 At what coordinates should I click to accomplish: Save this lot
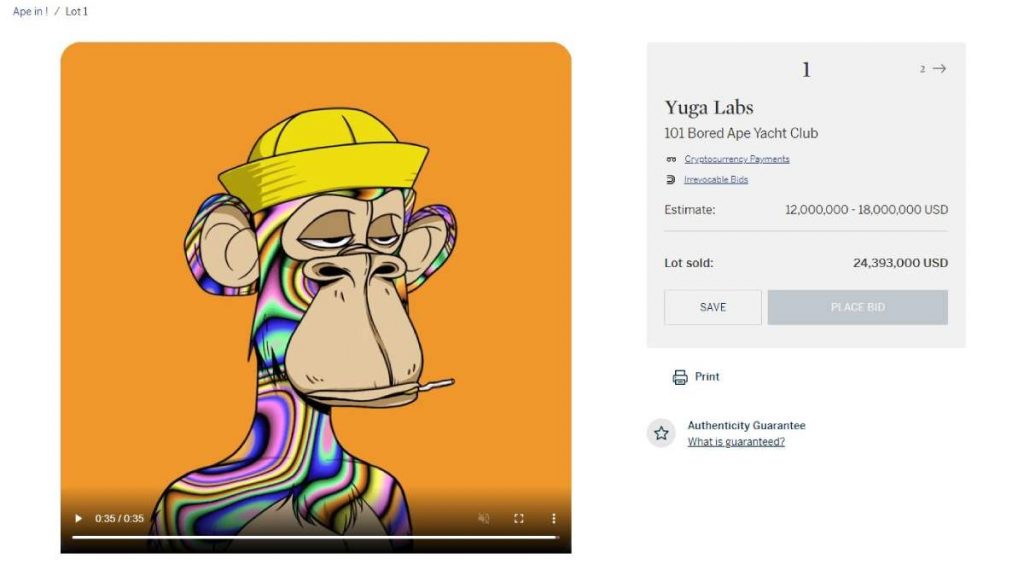point(712,308)
